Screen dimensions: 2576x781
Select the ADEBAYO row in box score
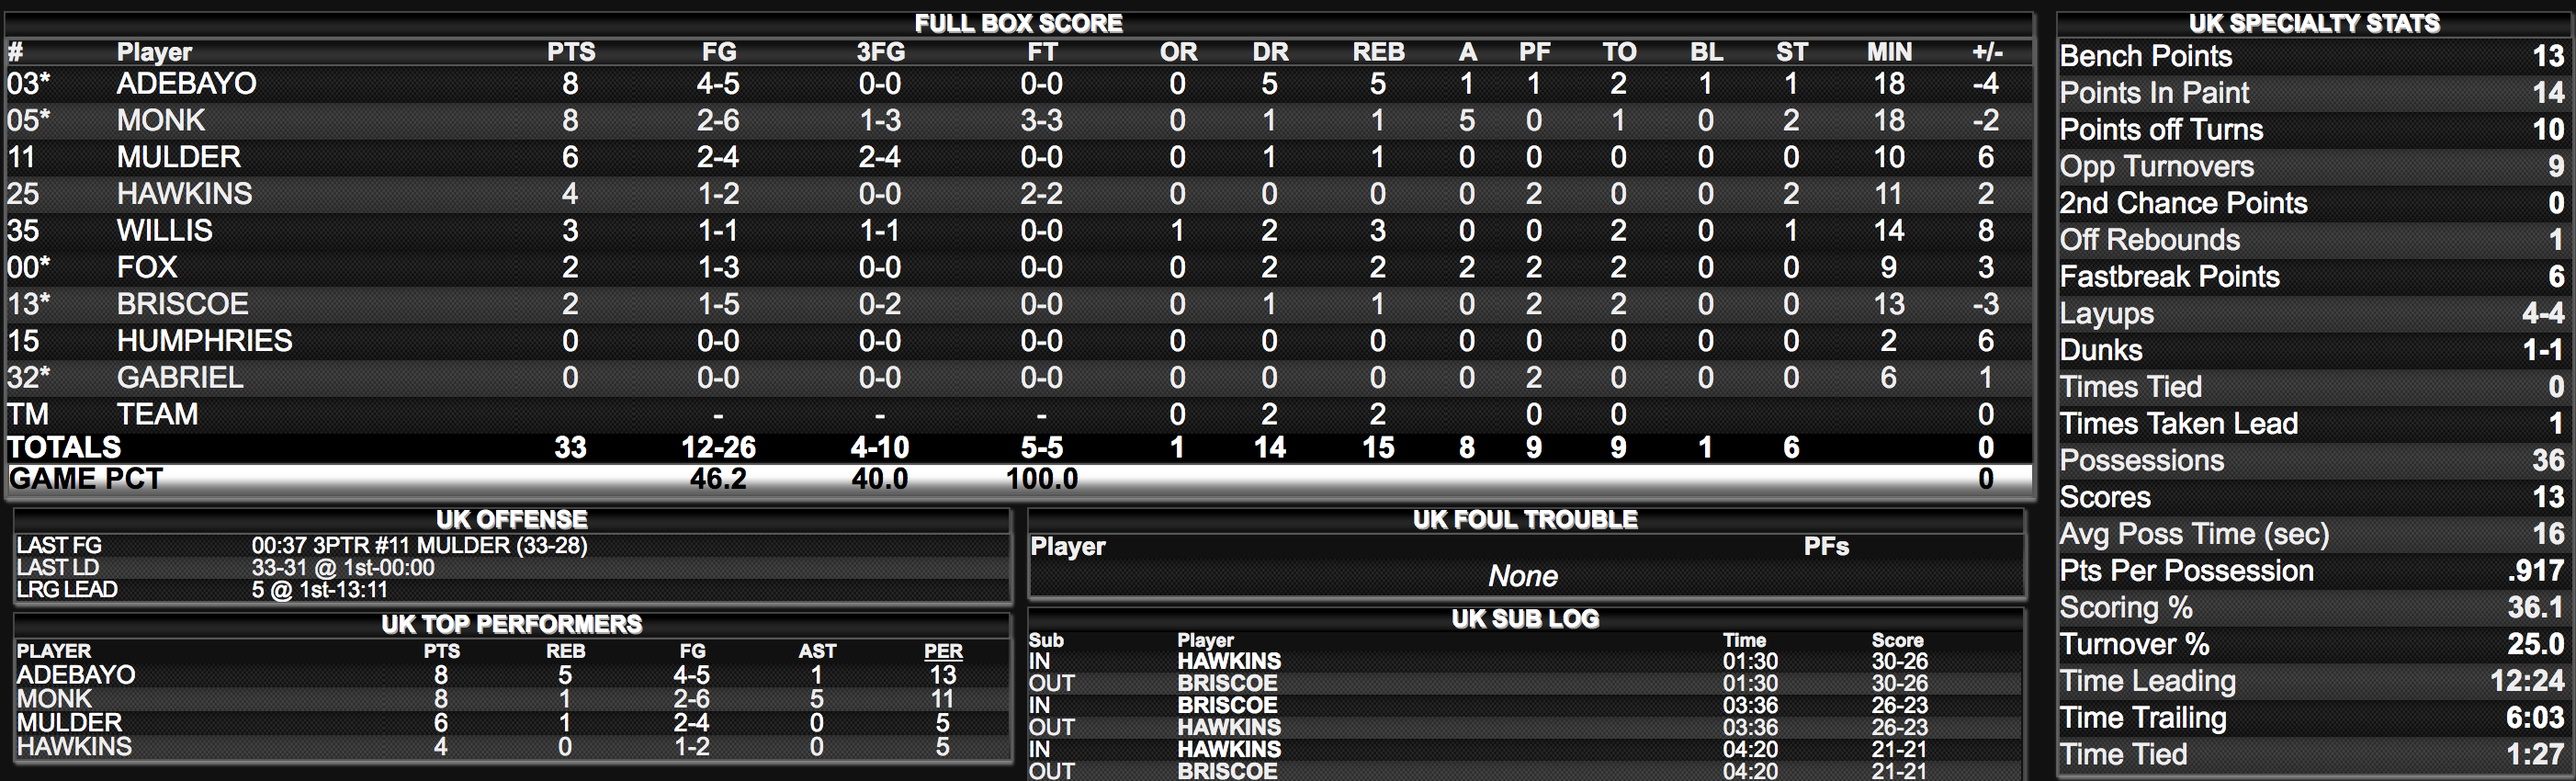click(x=1019, y=84)
